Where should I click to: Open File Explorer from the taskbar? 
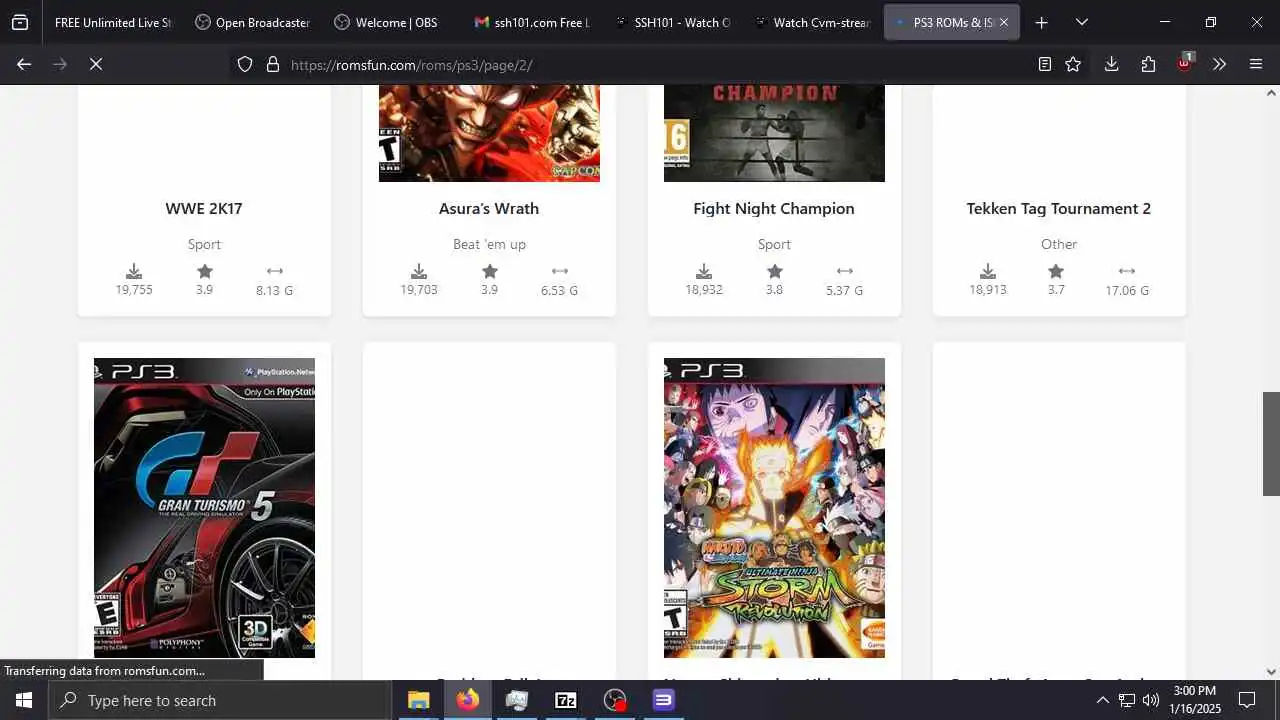418,700
